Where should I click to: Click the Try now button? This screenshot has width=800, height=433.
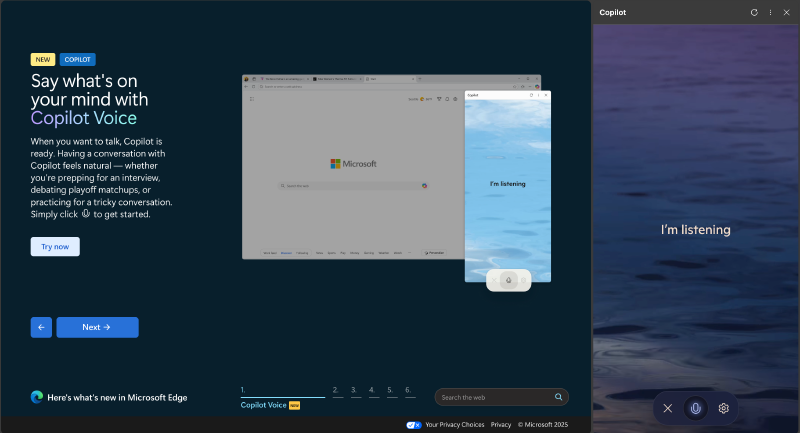click(55, 246)
